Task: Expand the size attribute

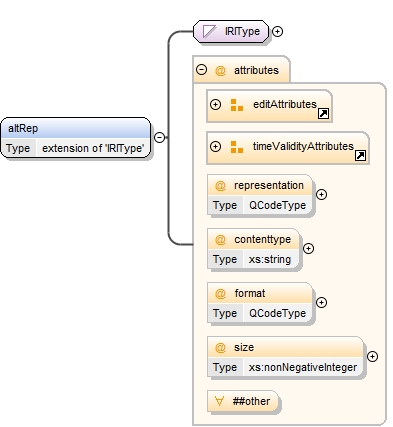Action: tap(372, 357)
